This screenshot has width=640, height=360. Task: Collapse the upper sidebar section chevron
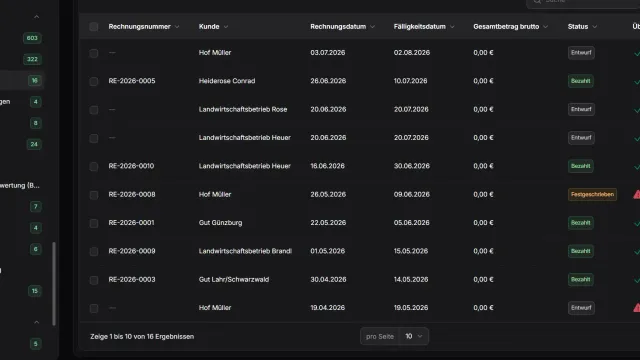click(36, 17)
